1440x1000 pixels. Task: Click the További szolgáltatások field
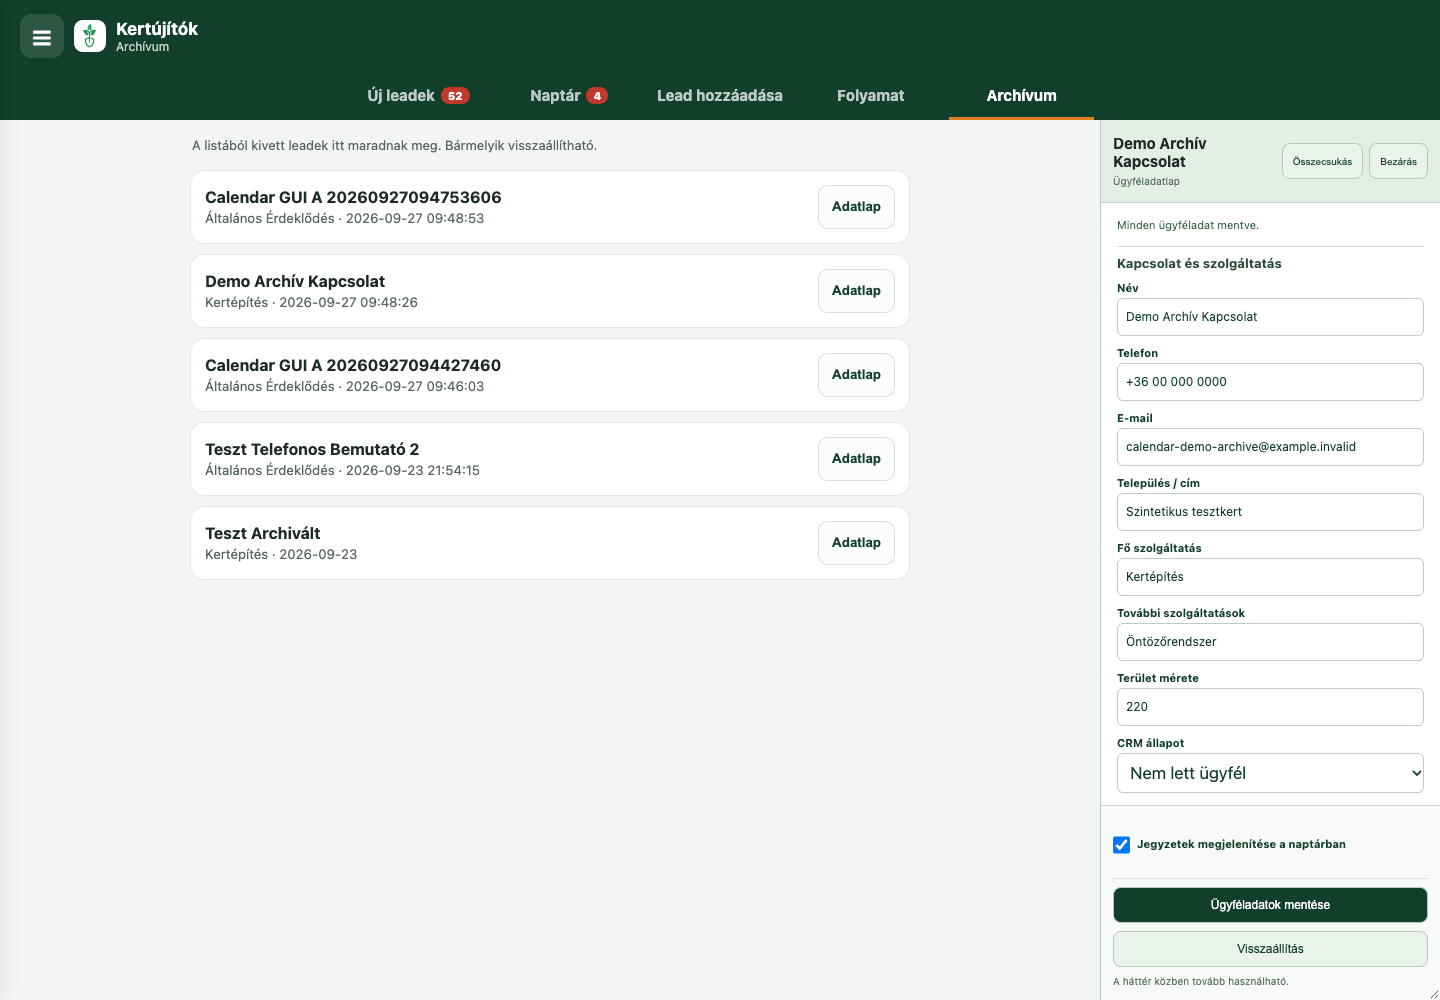[x=1270, y=642]
